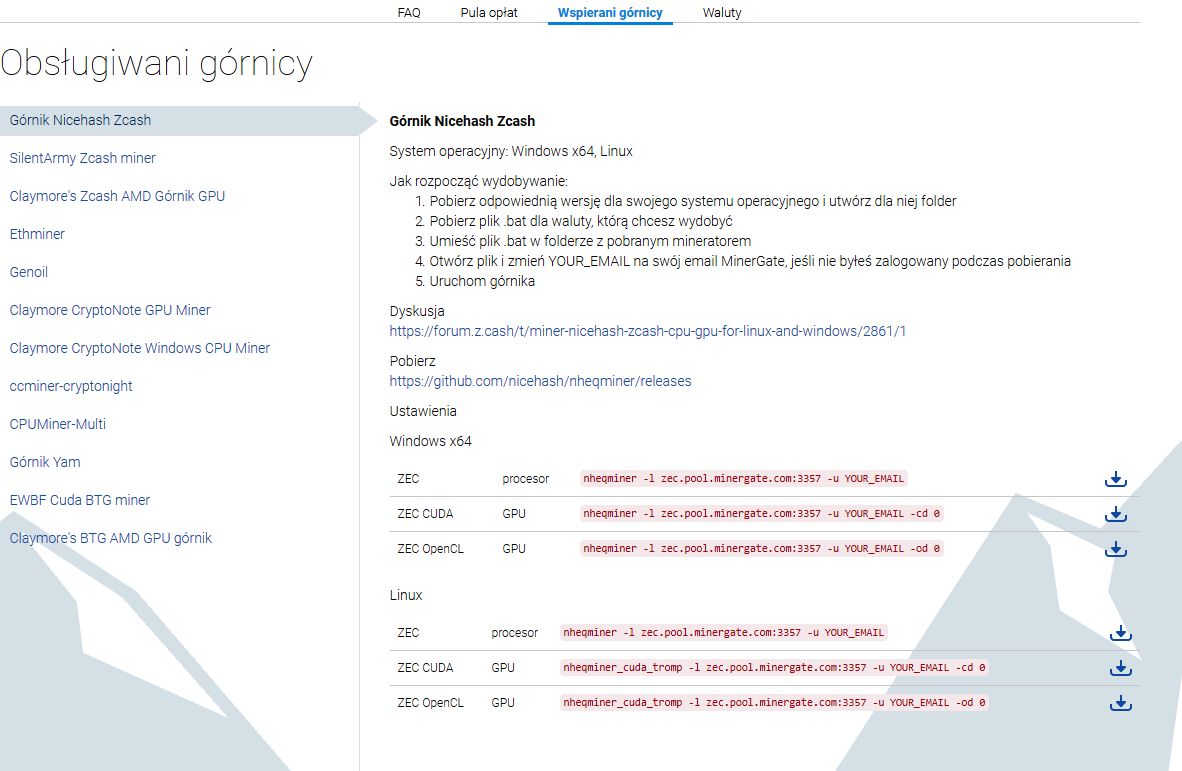
Task: Select the Wspierani górnicy tab
Action: click(610, 12)
